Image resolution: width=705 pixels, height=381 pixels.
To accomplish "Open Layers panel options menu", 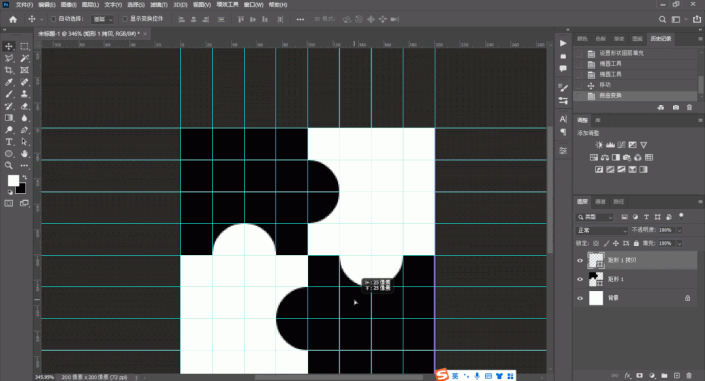I will (700, 202).
